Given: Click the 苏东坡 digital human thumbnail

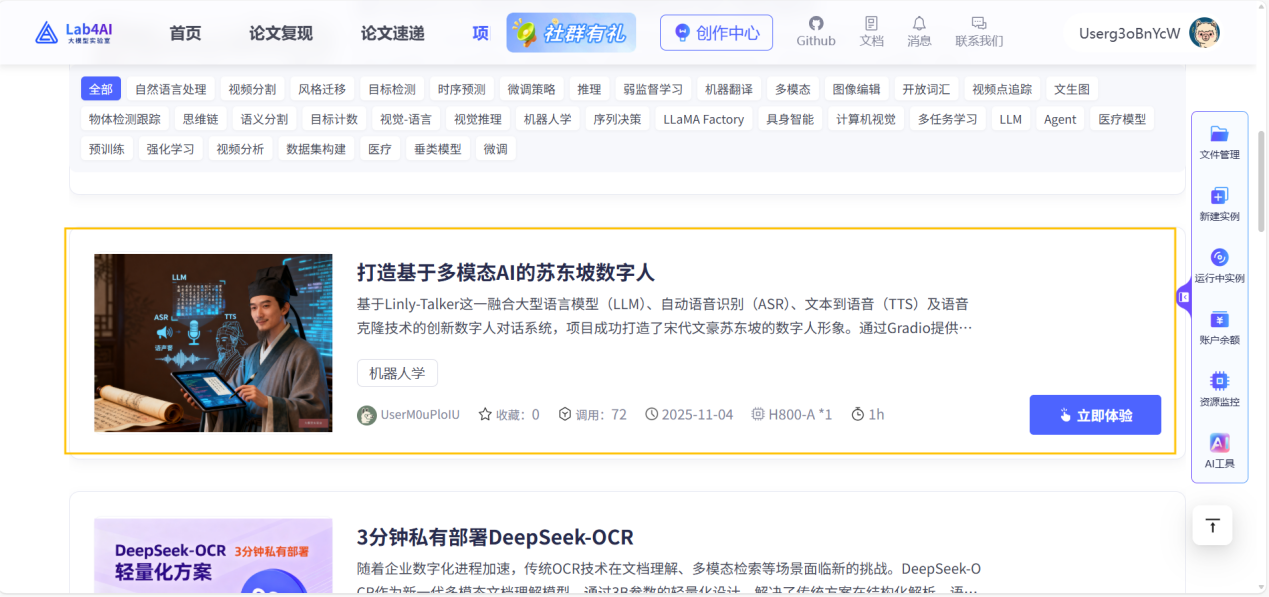Looking at the screenshot, I should click(213, 343).
